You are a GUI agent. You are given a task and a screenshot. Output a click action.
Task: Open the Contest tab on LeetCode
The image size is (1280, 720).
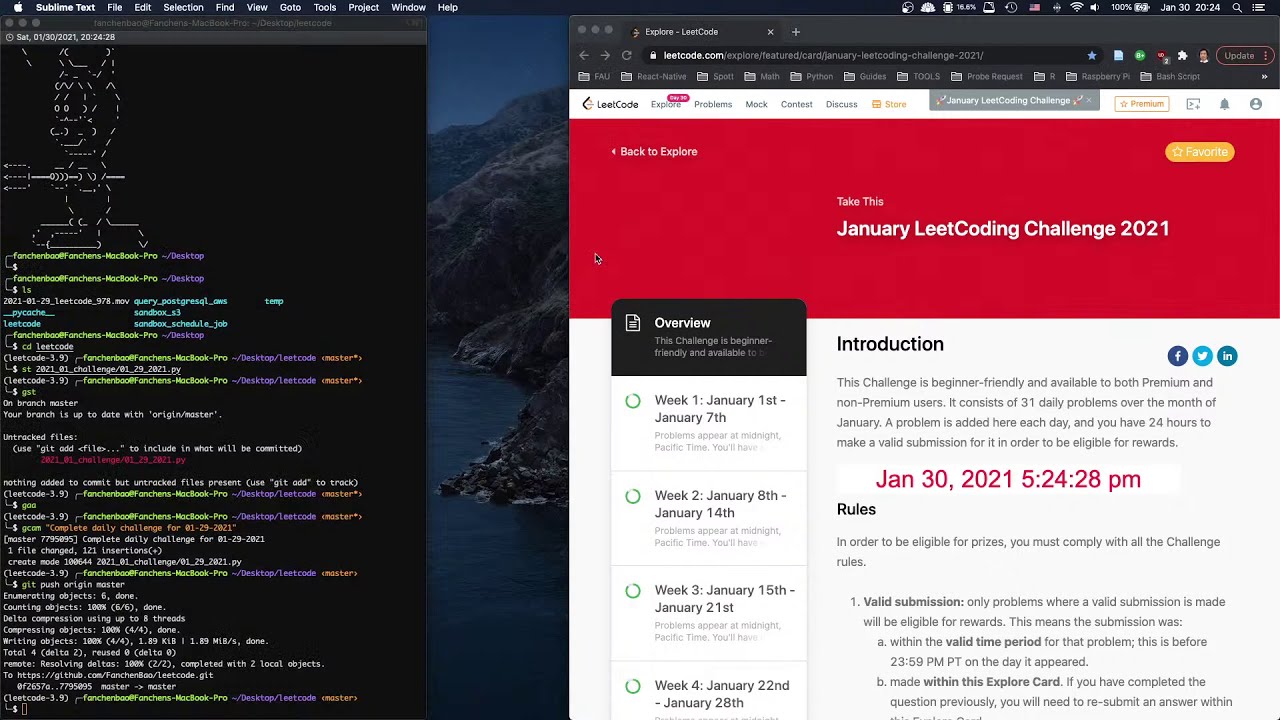[796, 104]
